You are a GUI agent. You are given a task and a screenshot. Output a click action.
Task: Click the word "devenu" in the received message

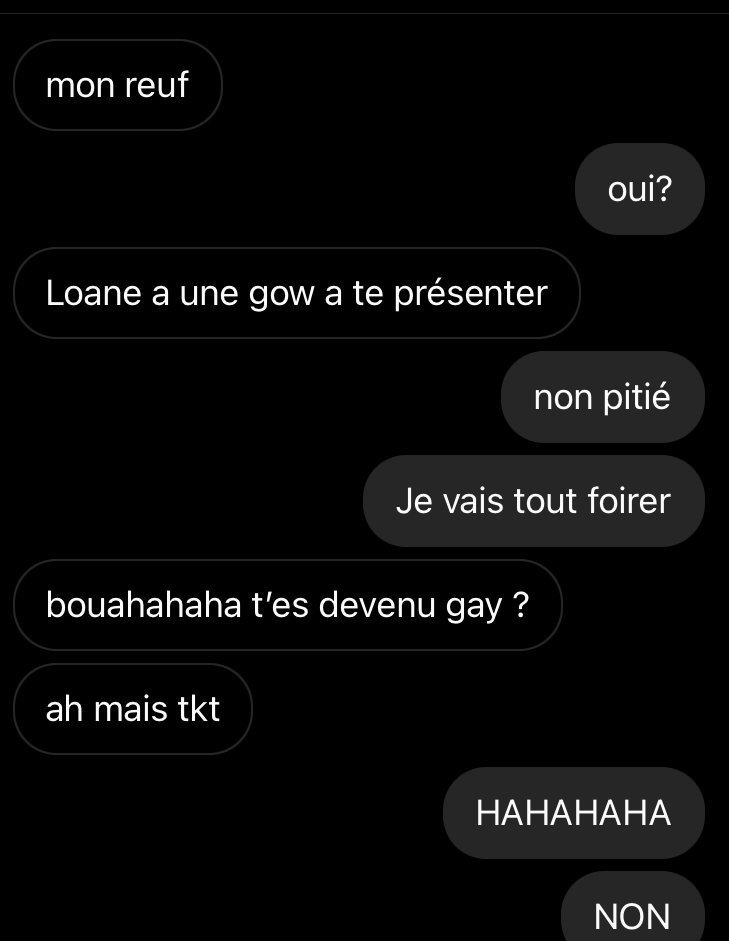coord(377,604)
